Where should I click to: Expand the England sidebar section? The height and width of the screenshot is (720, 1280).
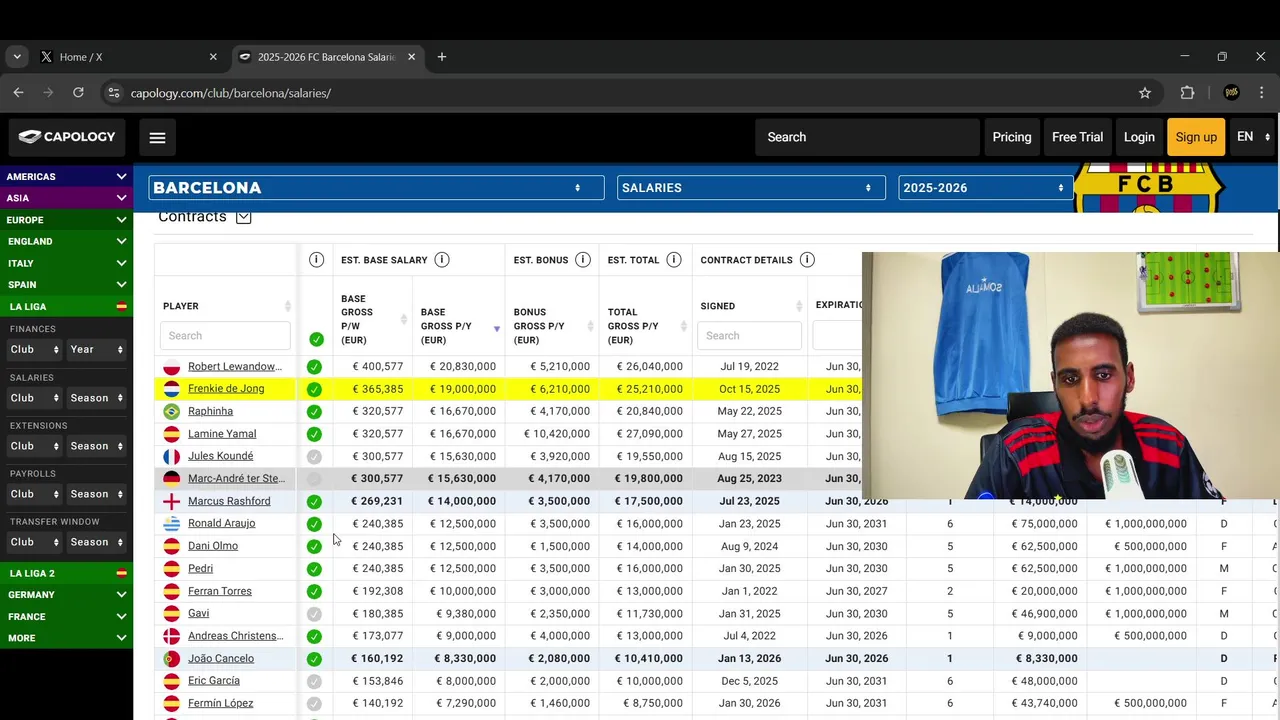coord(66,241)
